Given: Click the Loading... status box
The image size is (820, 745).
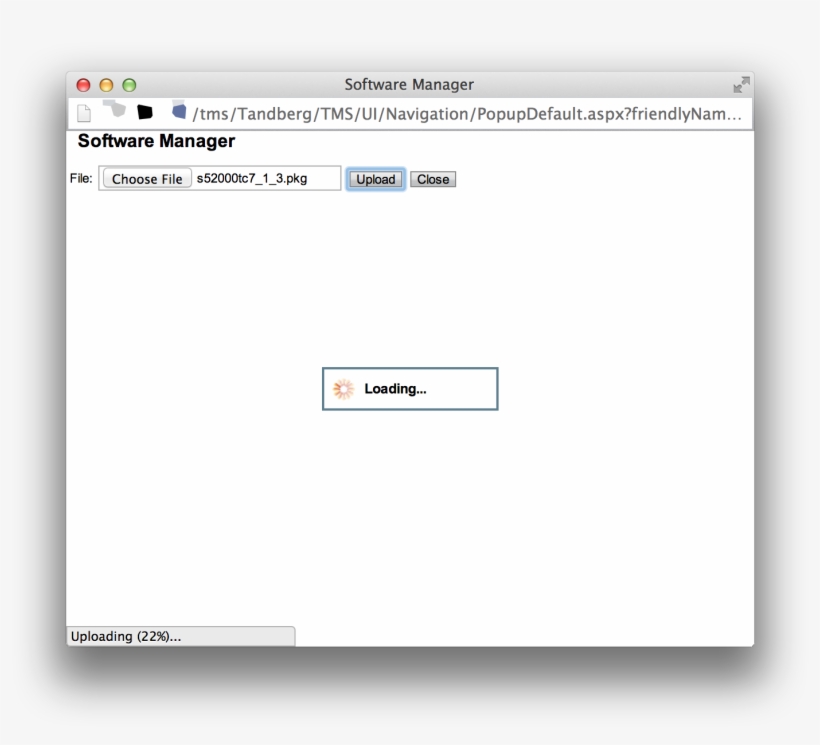Looking at the screenshot, I should click(x=410, y=388).
